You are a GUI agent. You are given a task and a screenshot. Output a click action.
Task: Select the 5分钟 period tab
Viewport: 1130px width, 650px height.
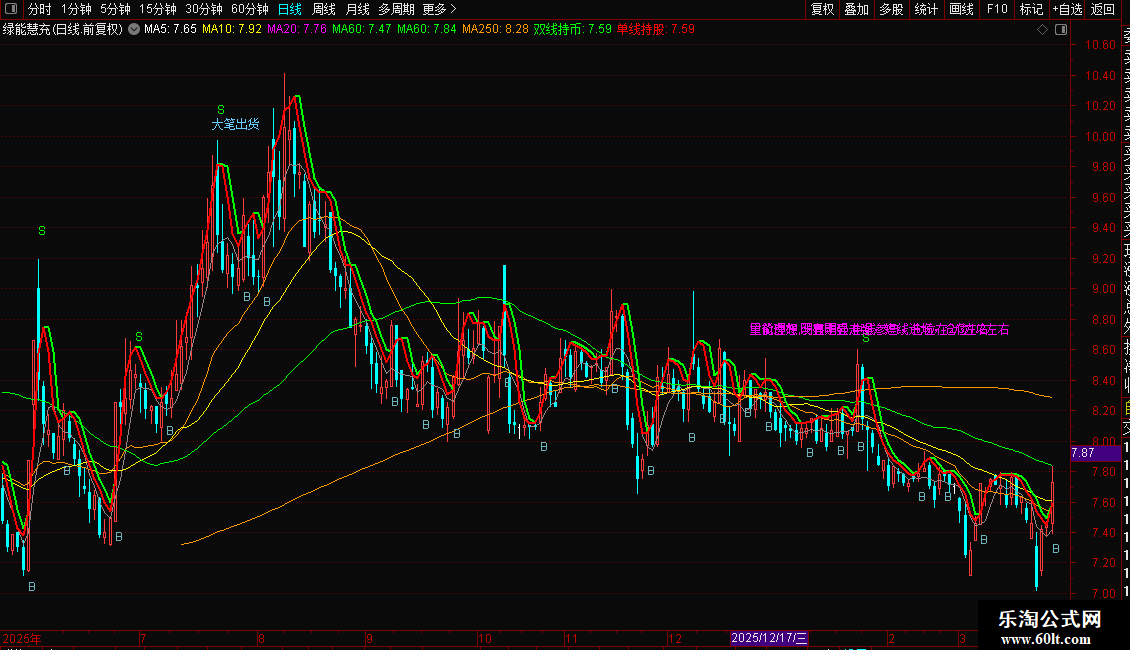[115, 9]
